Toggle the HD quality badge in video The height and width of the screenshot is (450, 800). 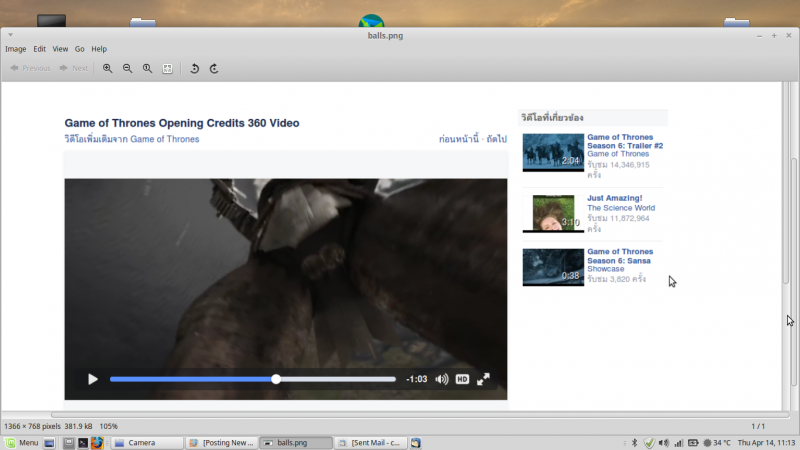click(x=462, y=379)
